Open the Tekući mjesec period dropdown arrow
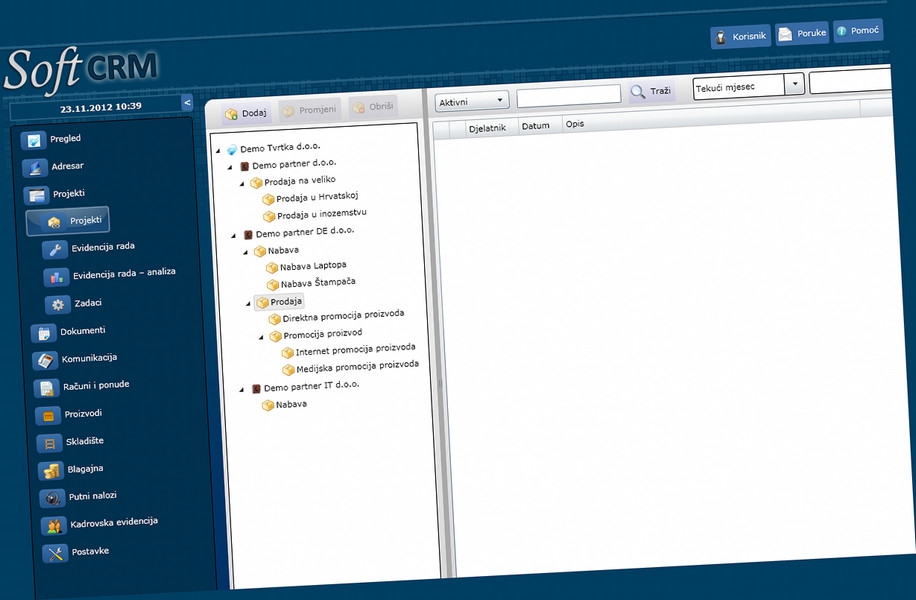Image resolution: width=916 pixels, height=600 pixels. click(794, 84)
